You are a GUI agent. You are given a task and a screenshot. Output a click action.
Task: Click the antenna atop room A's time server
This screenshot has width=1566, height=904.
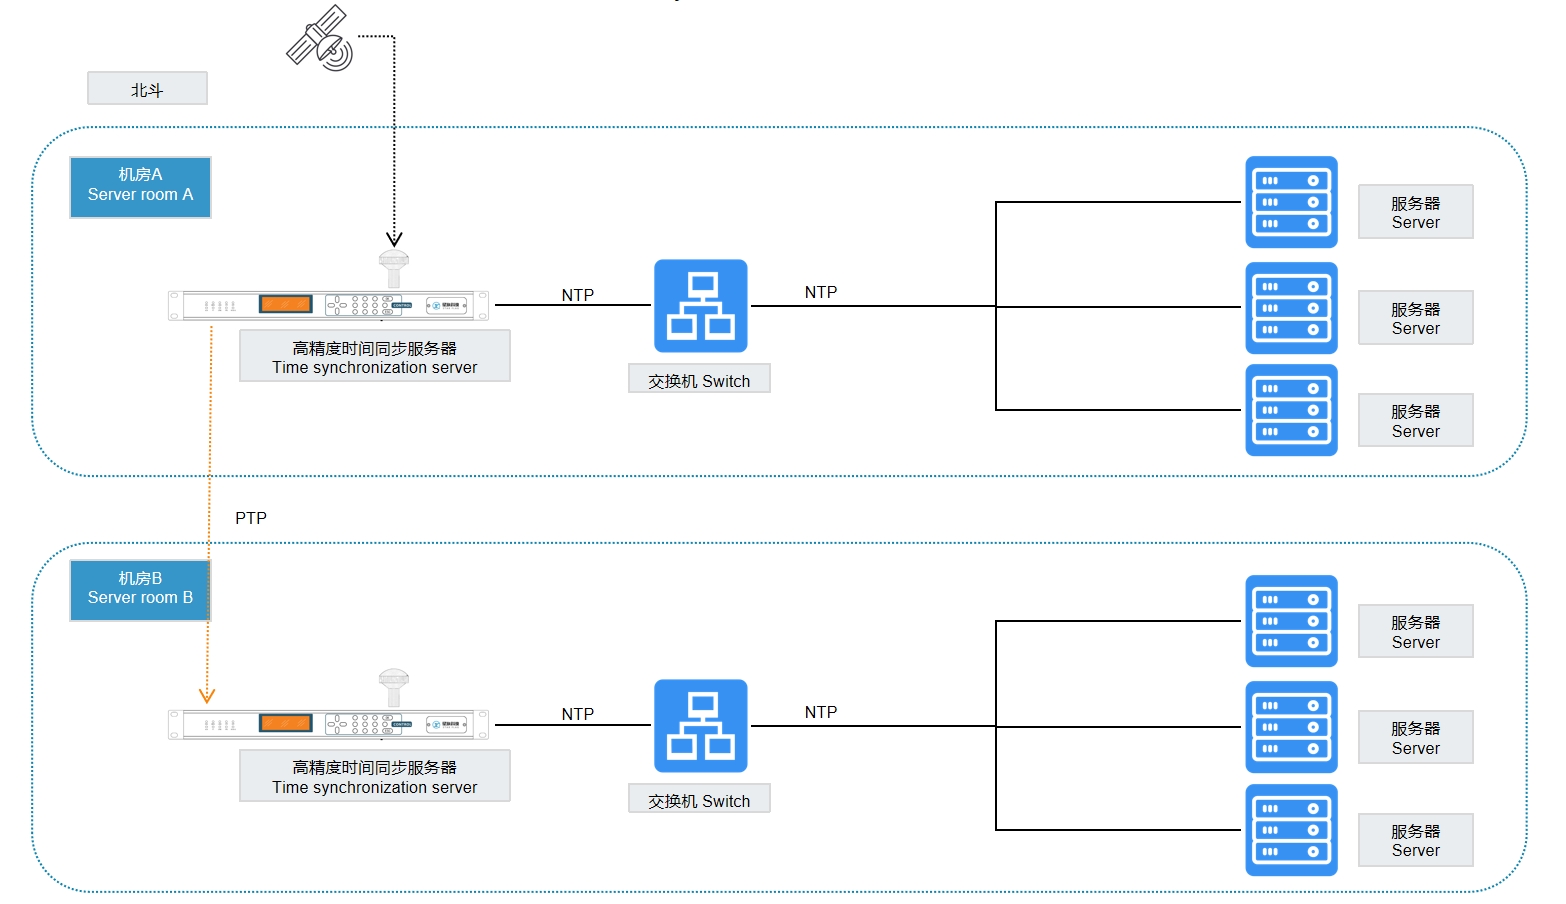pyautogui.click(x=394, y=267)
